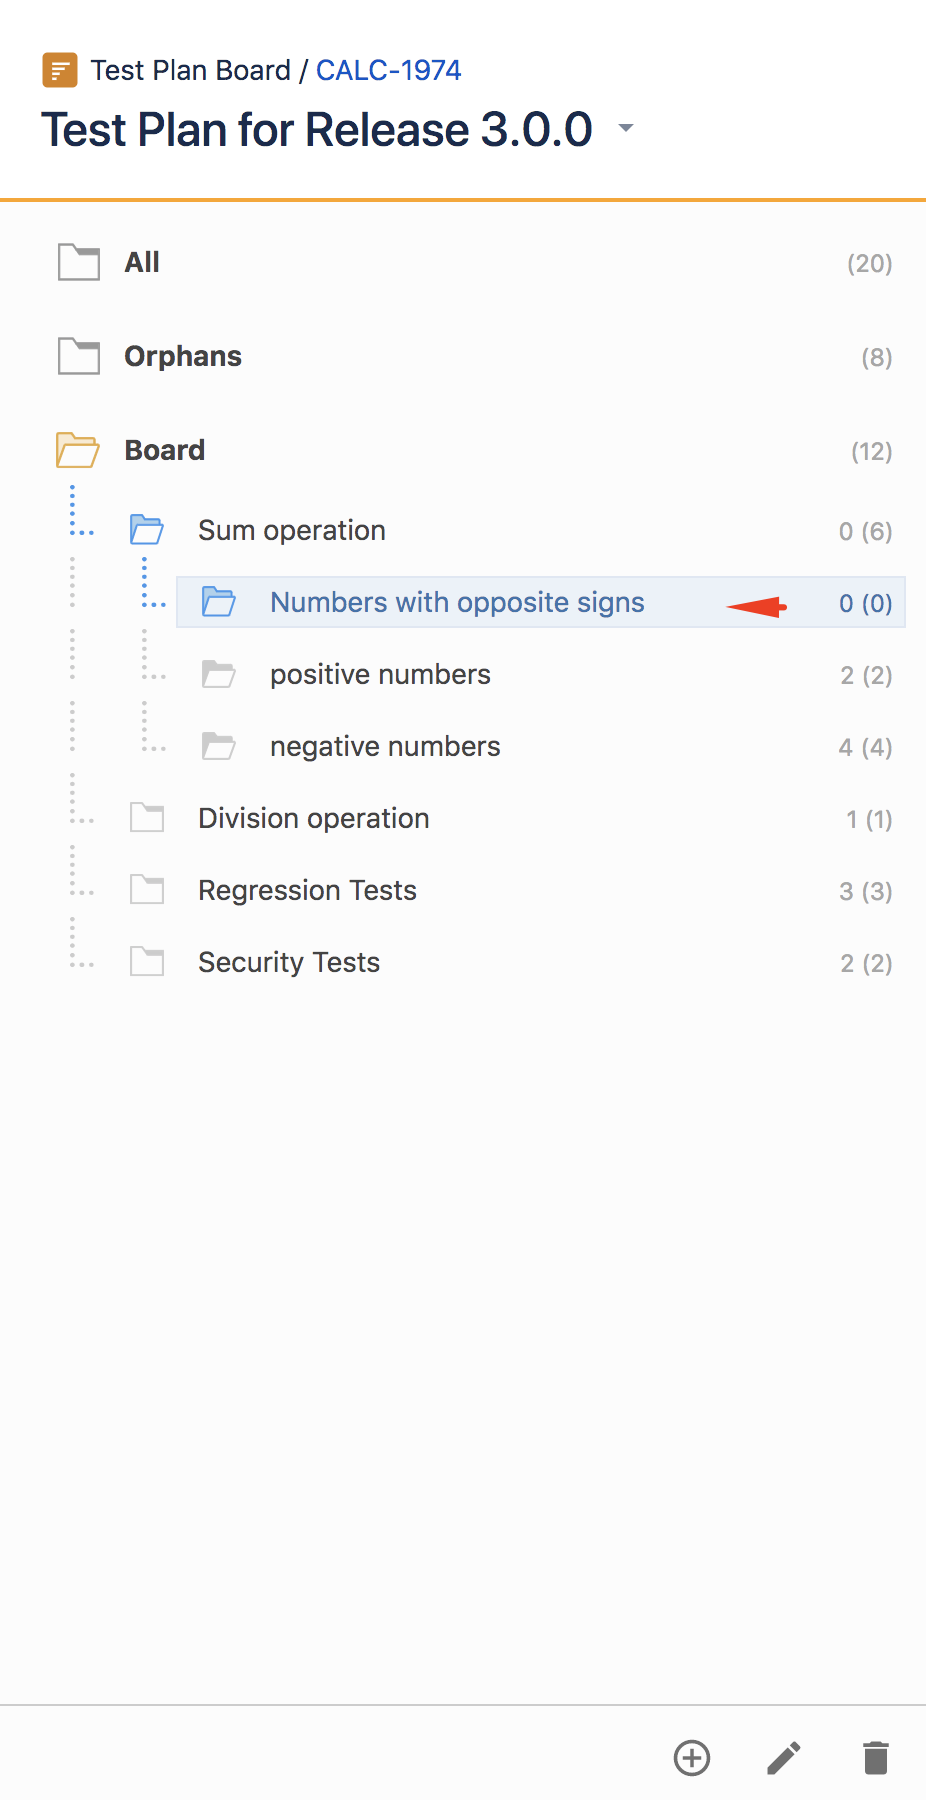The image size is (926, 1800).
Task: Click the Test Plan for Release 3.0.0 title
Action: point(317,130)
